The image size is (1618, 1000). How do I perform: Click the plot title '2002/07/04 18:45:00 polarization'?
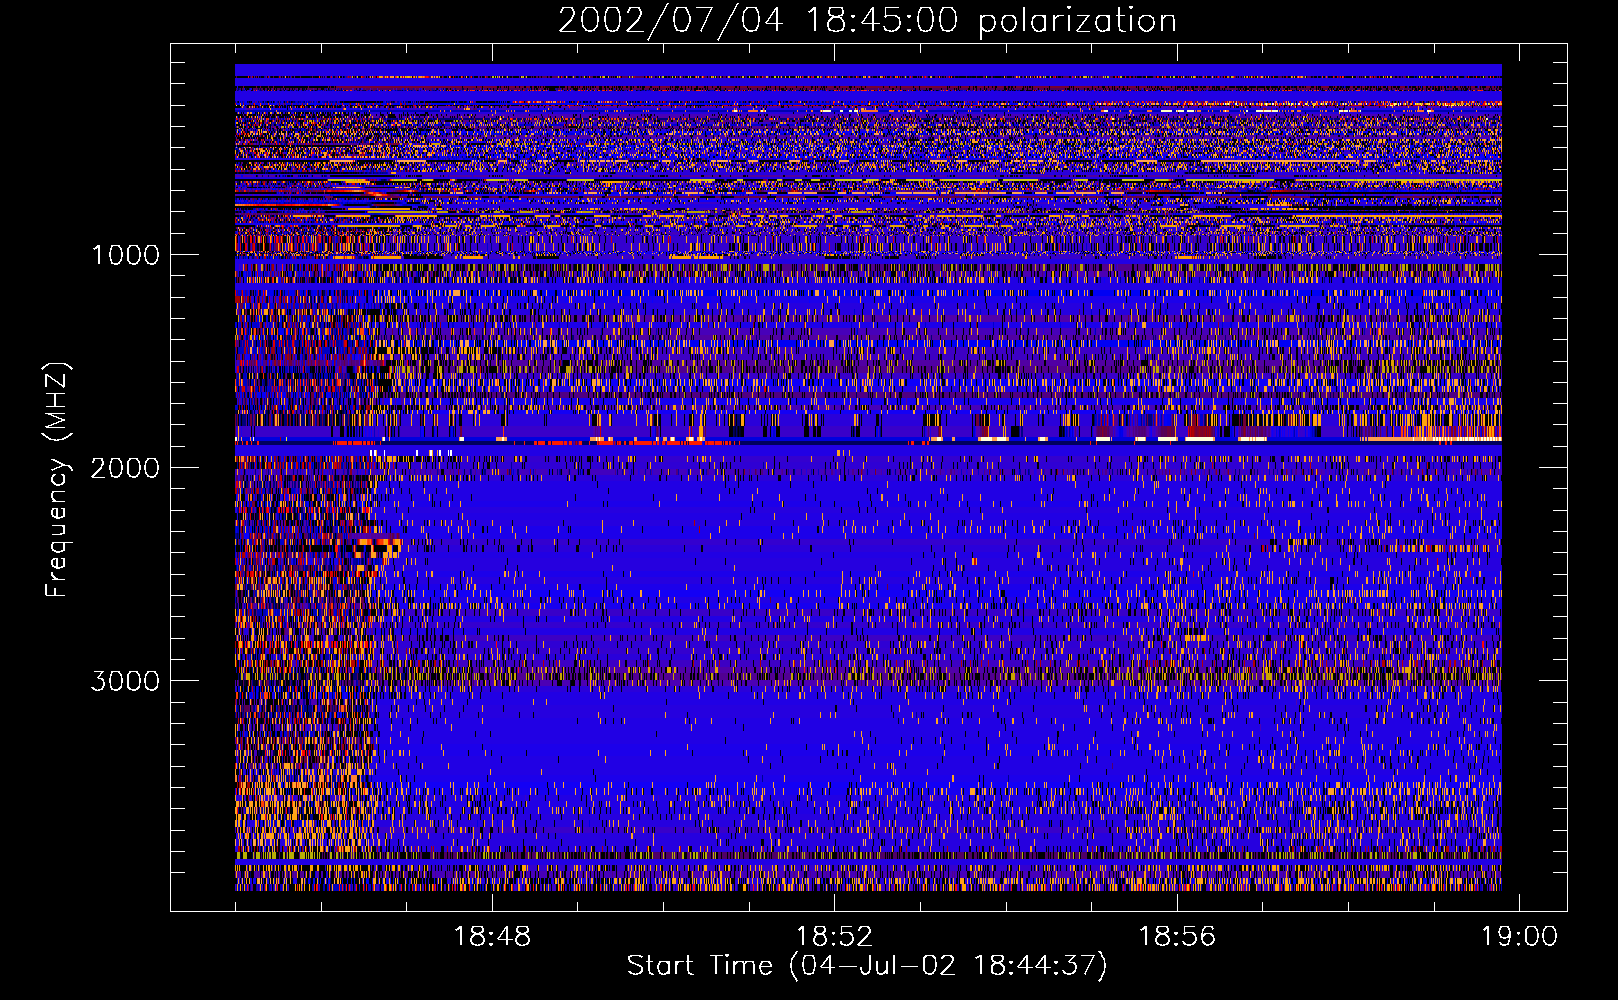point(867,20)
